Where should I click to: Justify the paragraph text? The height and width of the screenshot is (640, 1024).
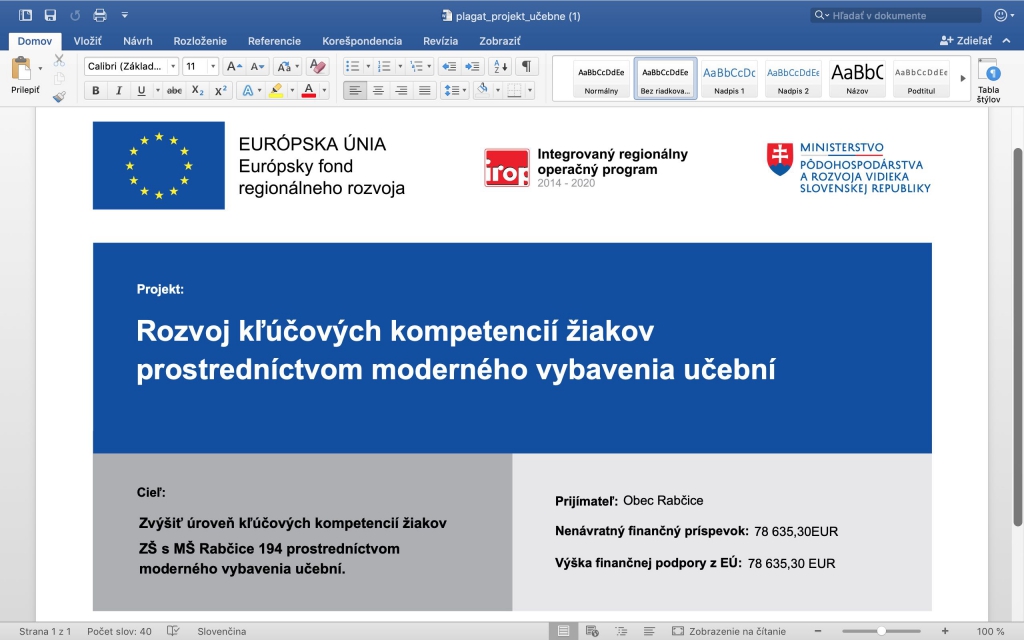[424, 90]
